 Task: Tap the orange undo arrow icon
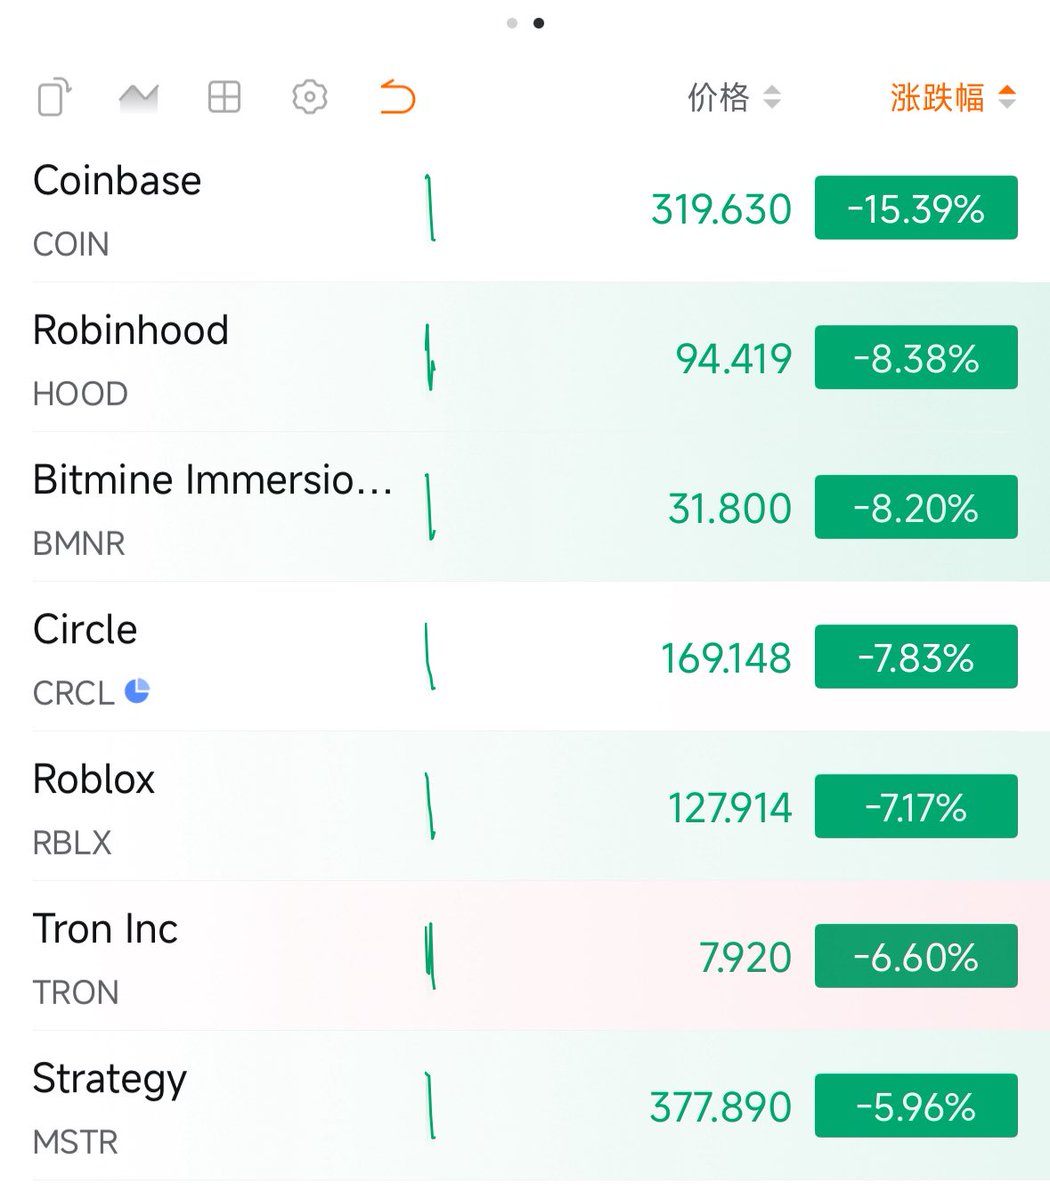pyautogui.click(x=397, y=98)
